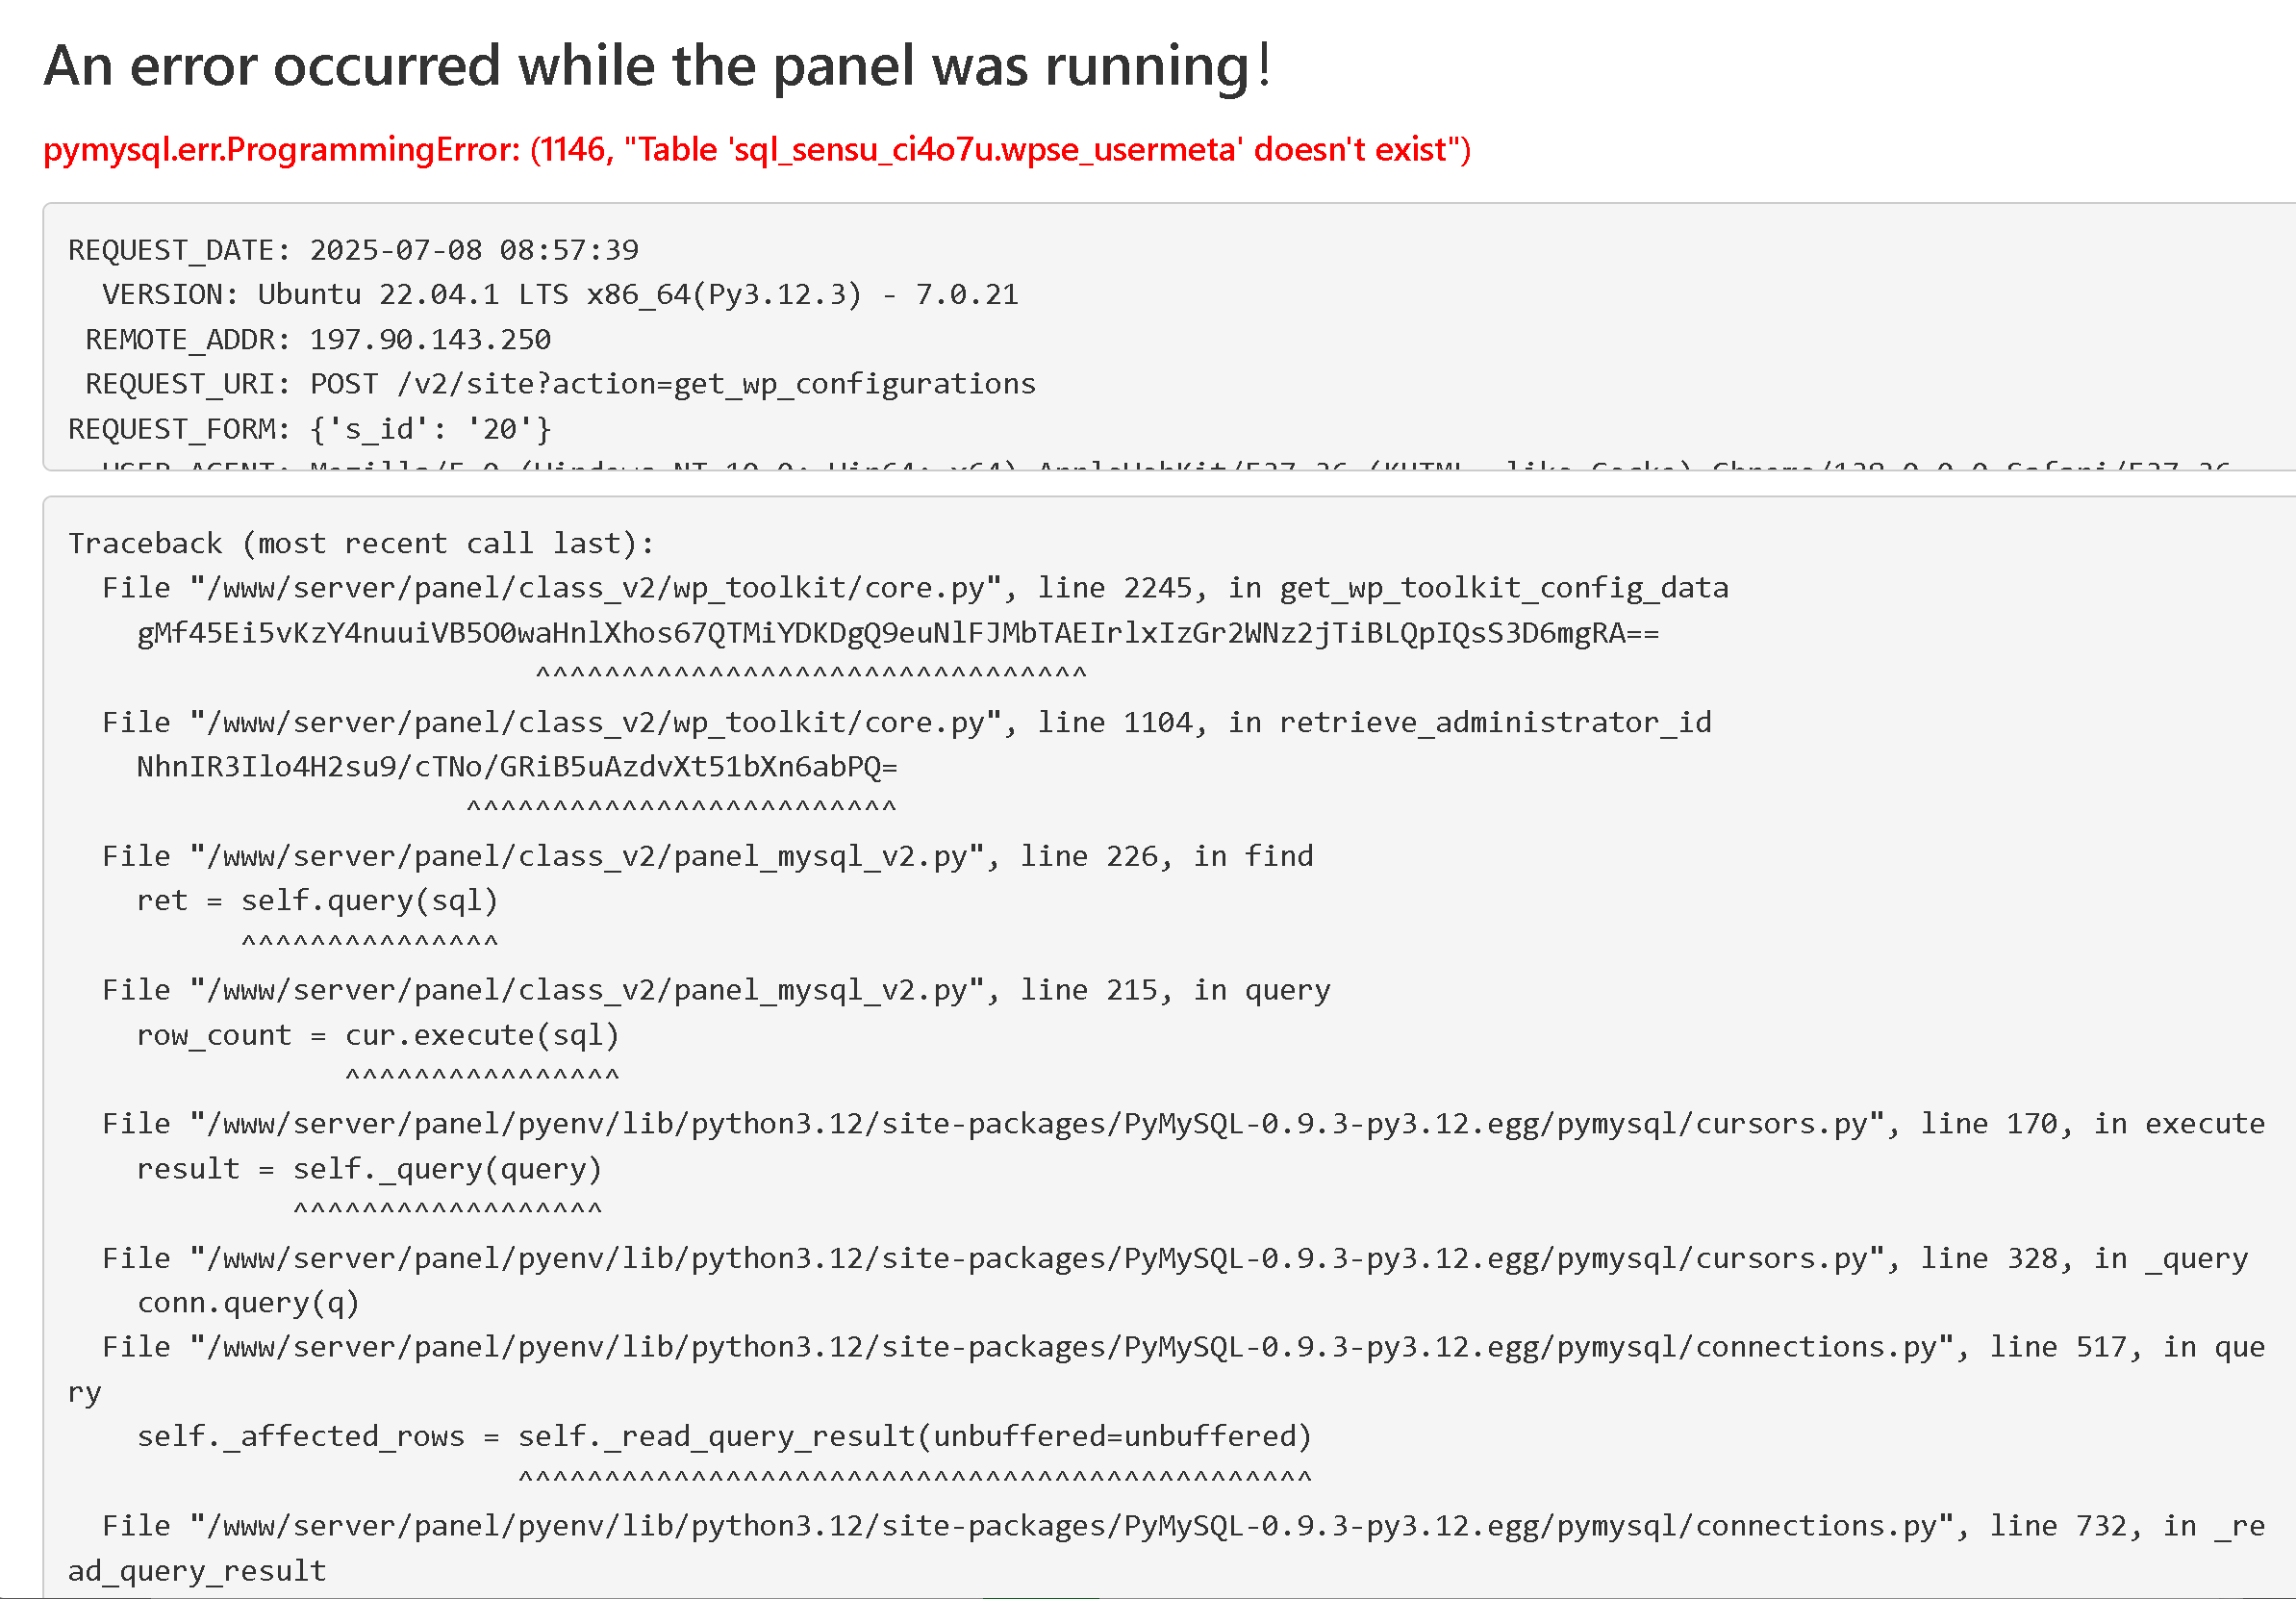
Task: Click the "Traceback (most recent call last)" line
Action: (361, 543)
